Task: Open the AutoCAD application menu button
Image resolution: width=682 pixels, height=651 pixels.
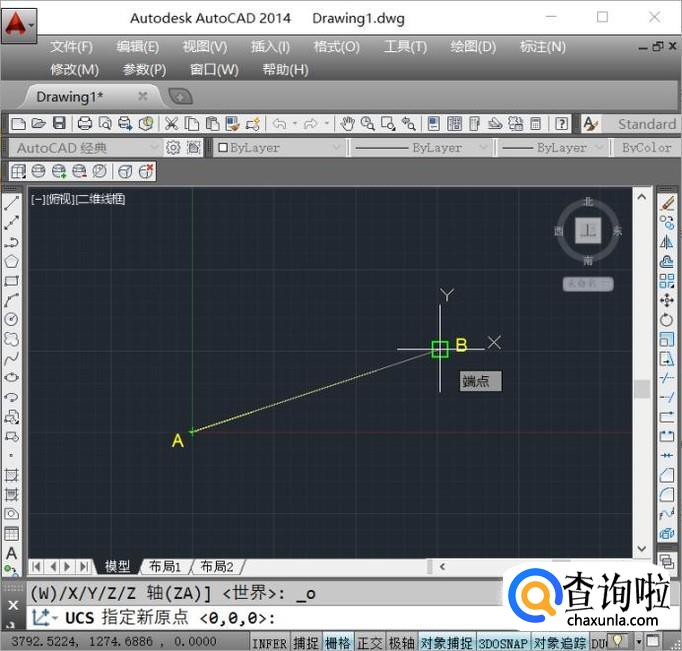Action: coord(18,22)
